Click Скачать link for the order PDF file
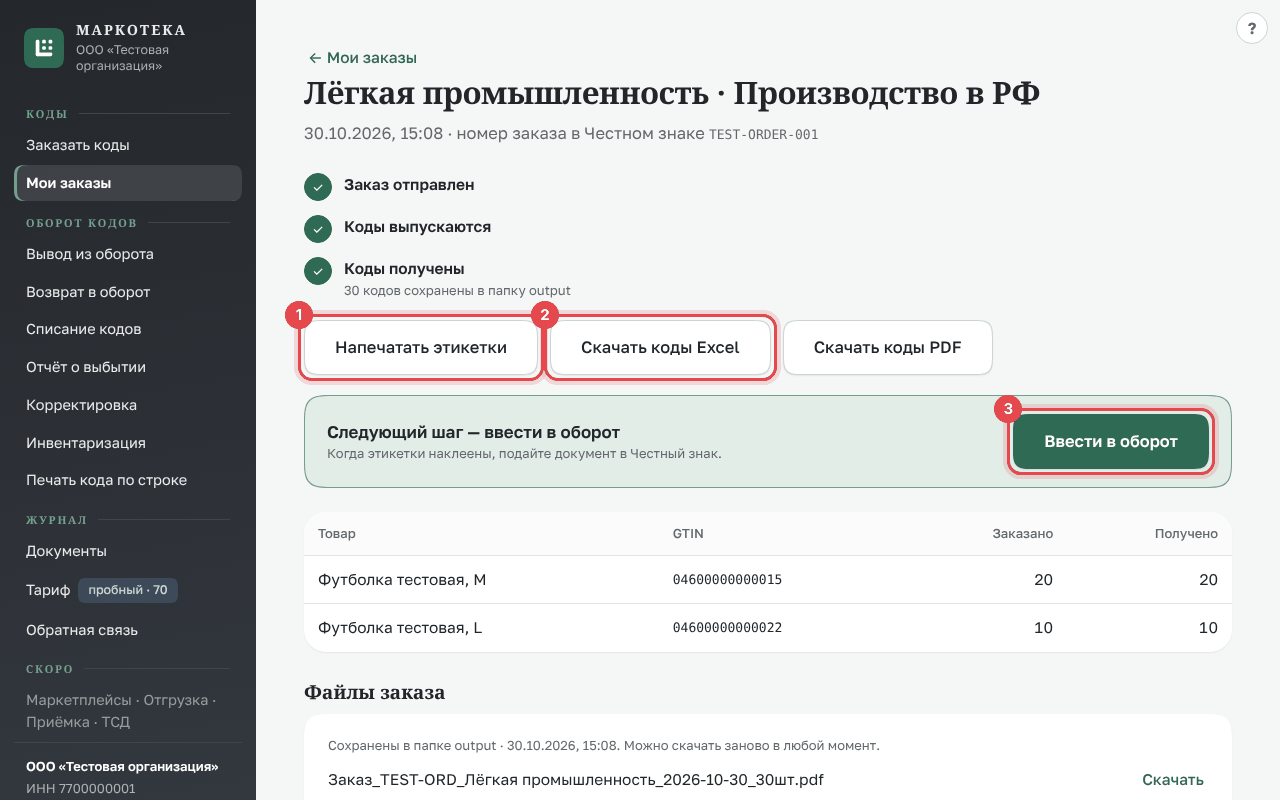This screenshot has height=800, width=1280. [1173, 780]
